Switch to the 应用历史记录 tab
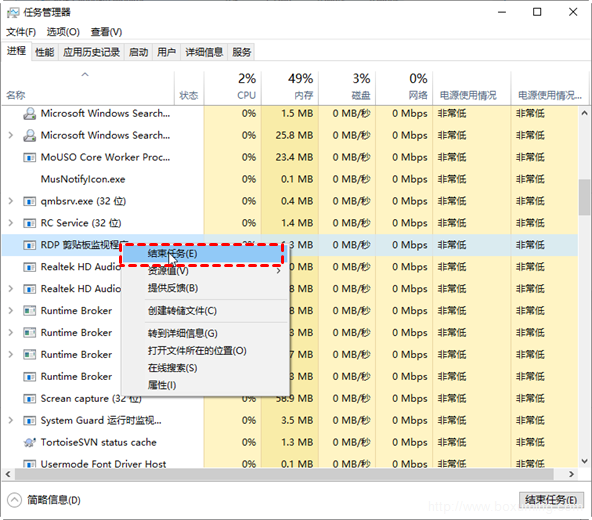 coord(91,52)
